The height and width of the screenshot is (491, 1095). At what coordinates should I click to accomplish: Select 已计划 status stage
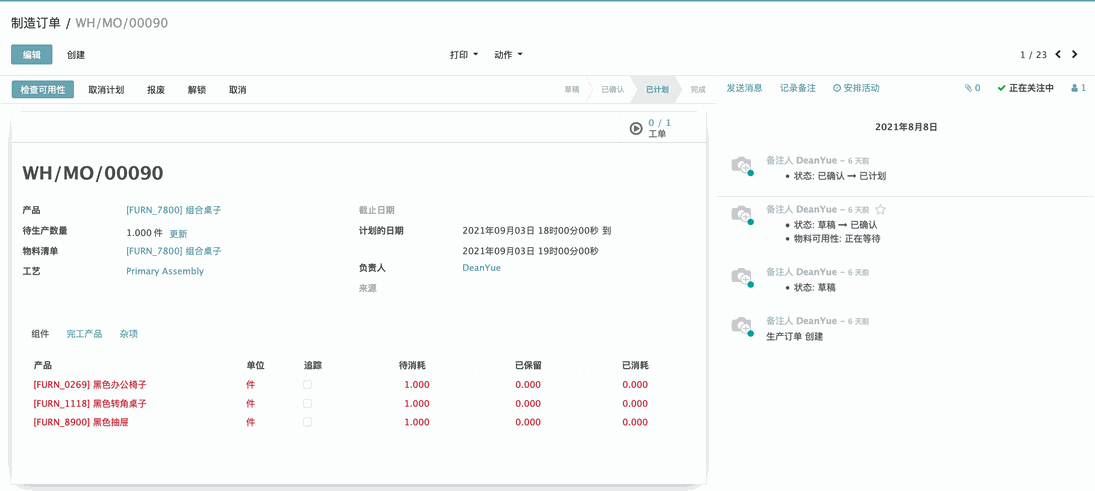[x=656, y=89]
